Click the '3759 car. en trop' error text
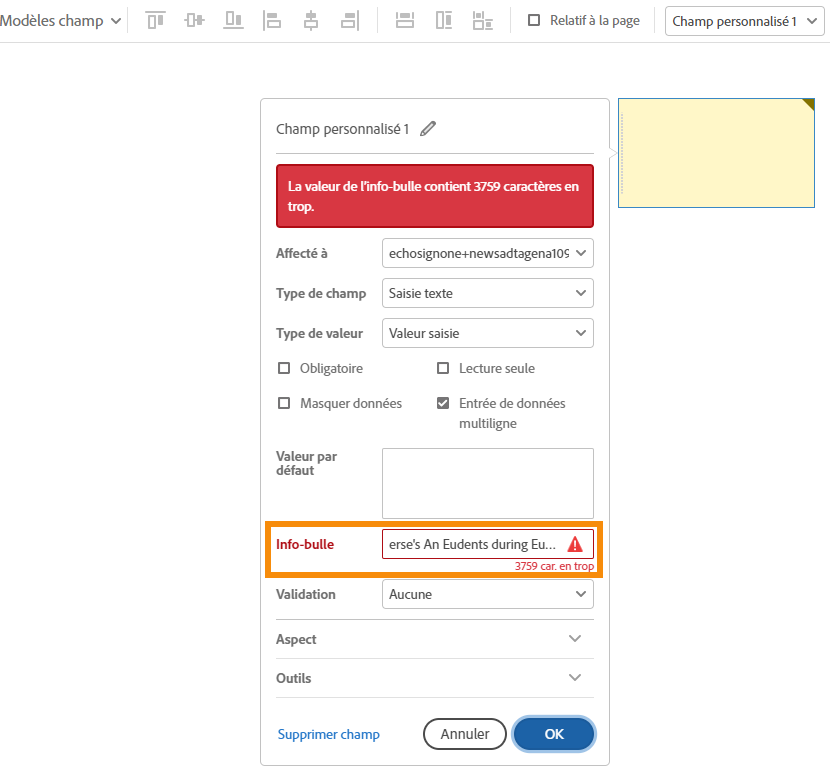The width and height of the screenshot is (830, 769). (x=554, y=566)
